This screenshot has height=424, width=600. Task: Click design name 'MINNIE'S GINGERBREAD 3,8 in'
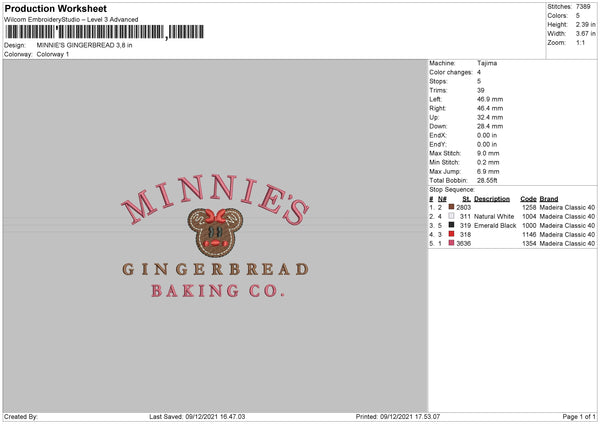84,45
